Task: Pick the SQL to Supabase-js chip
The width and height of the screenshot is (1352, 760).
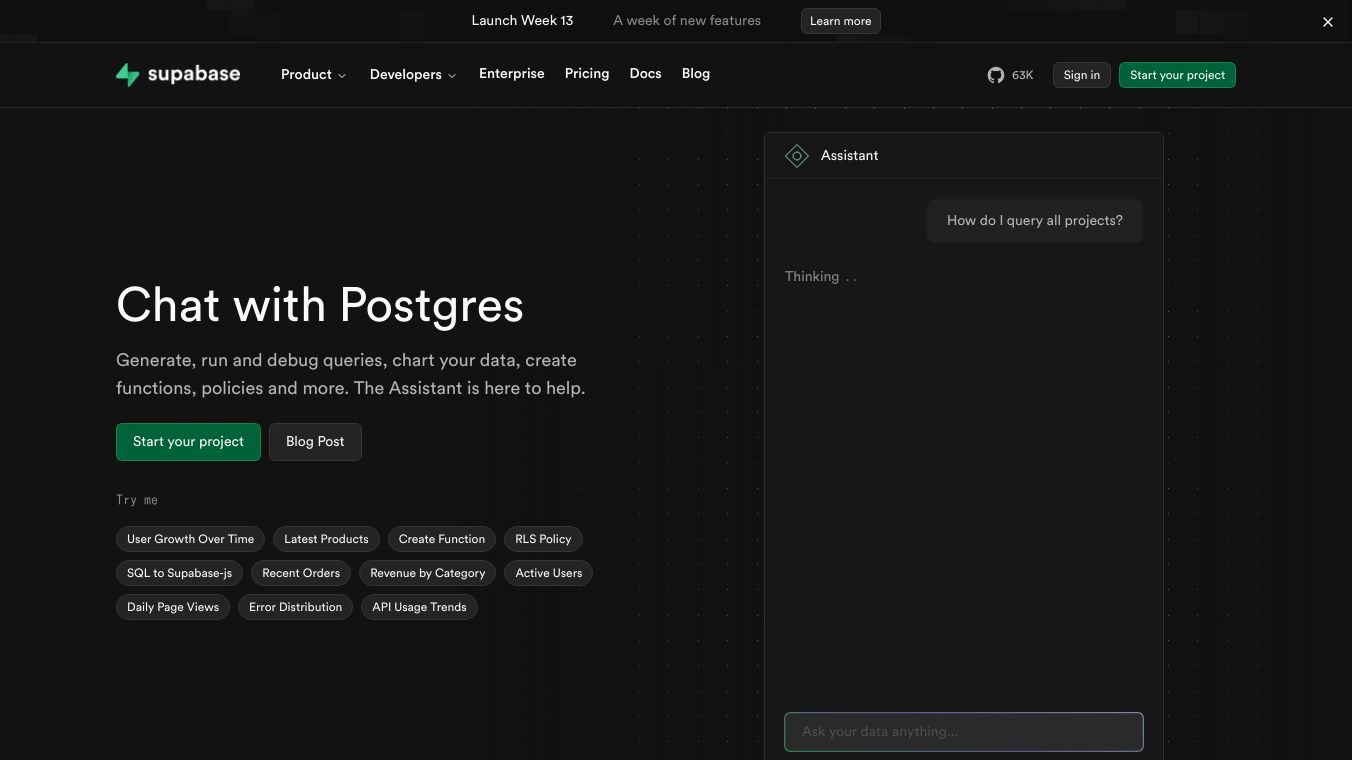Action: [x=179, y=573]
